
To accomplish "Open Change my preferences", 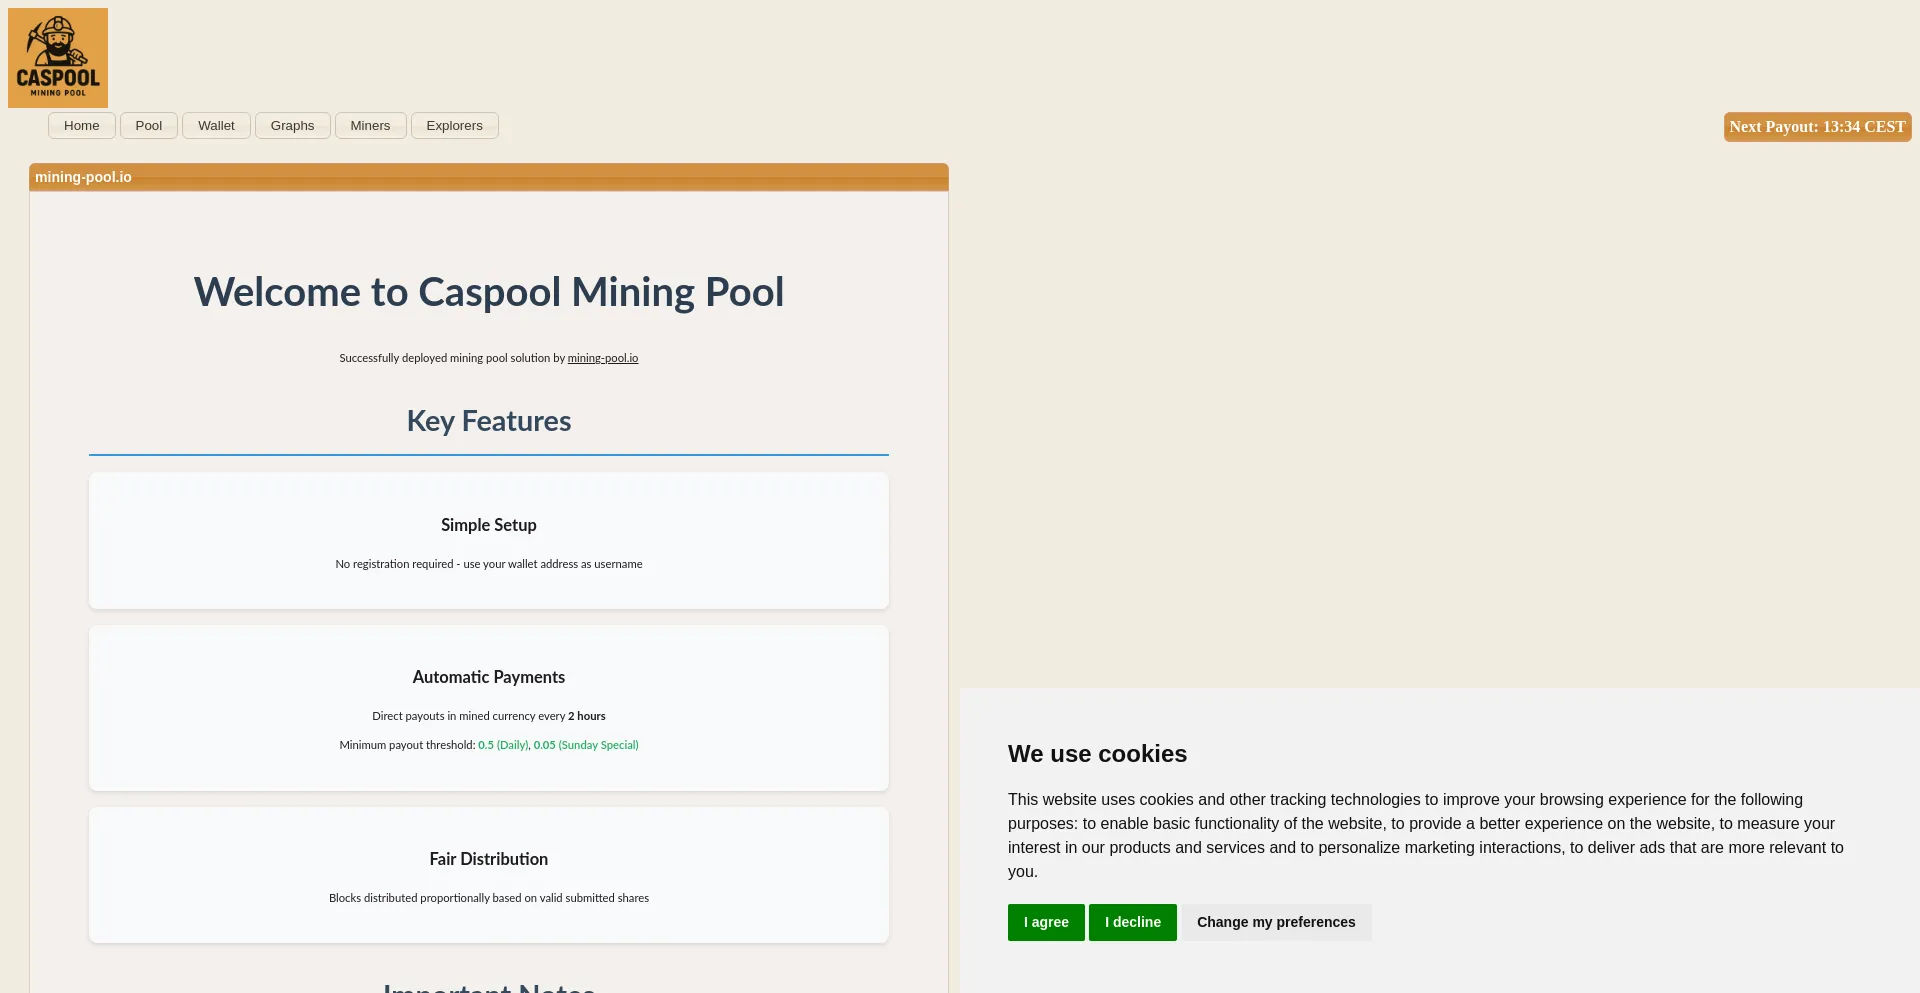I will coord(1276,922).
